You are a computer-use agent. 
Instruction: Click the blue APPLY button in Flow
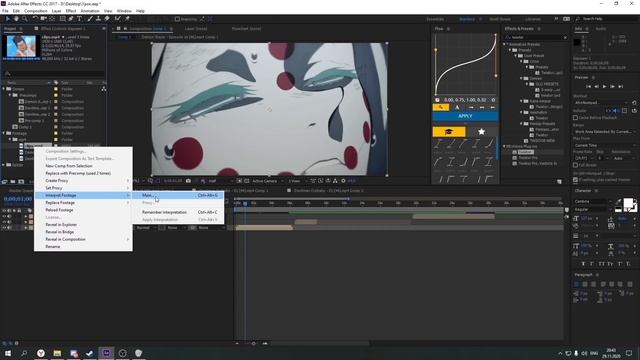tap(465, 116)
